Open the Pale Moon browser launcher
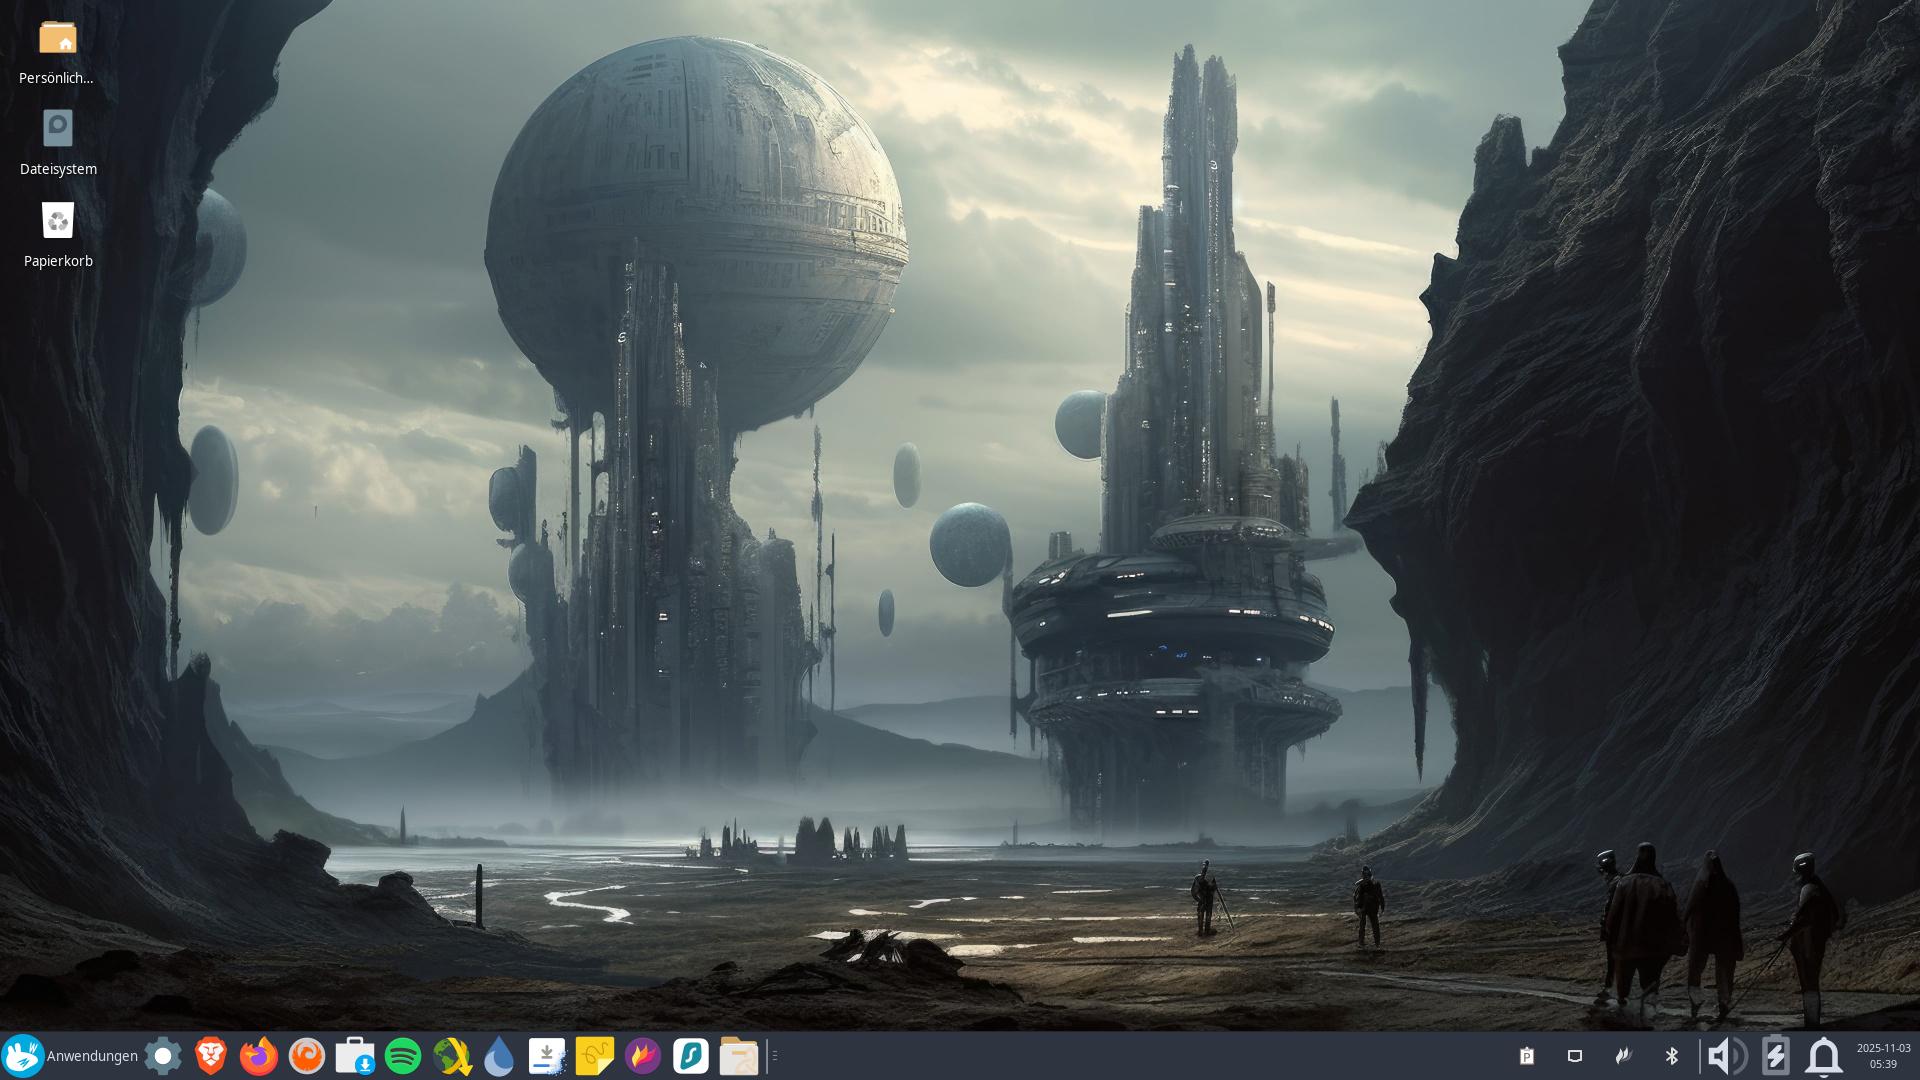 (307, 1056)
